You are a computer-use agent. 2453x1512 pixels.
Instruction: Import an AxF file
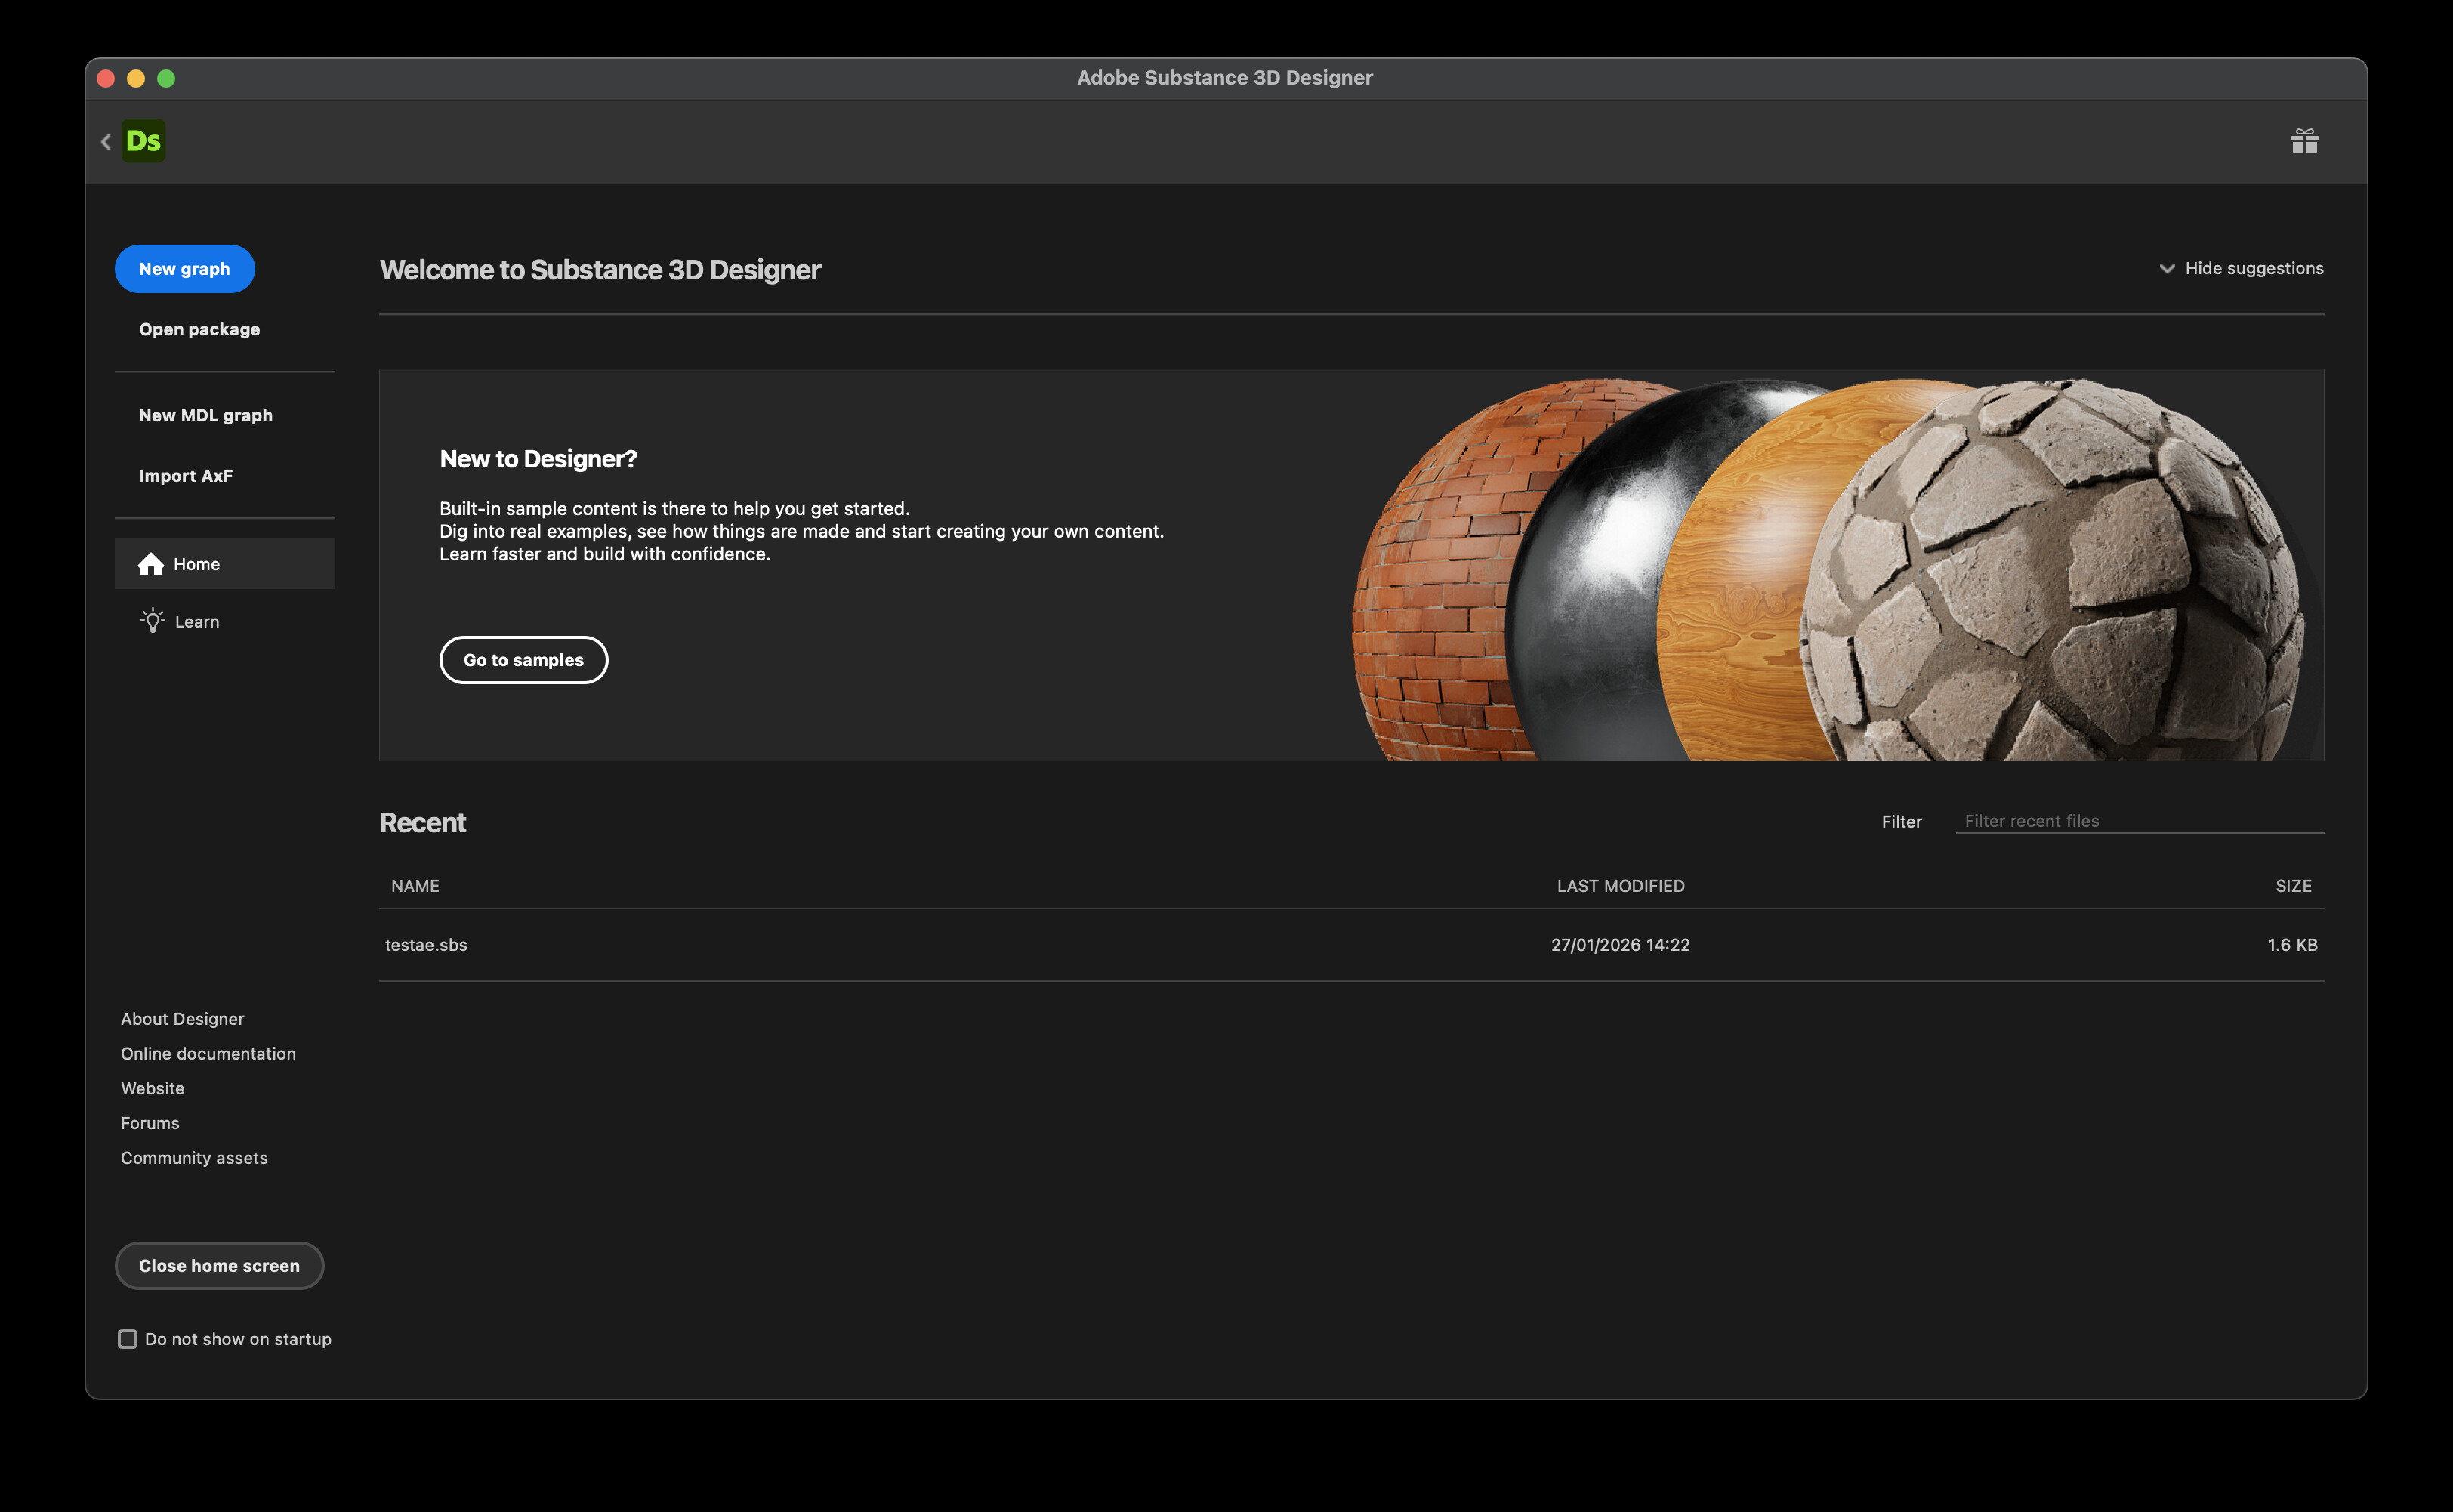(x=186, y=475)
